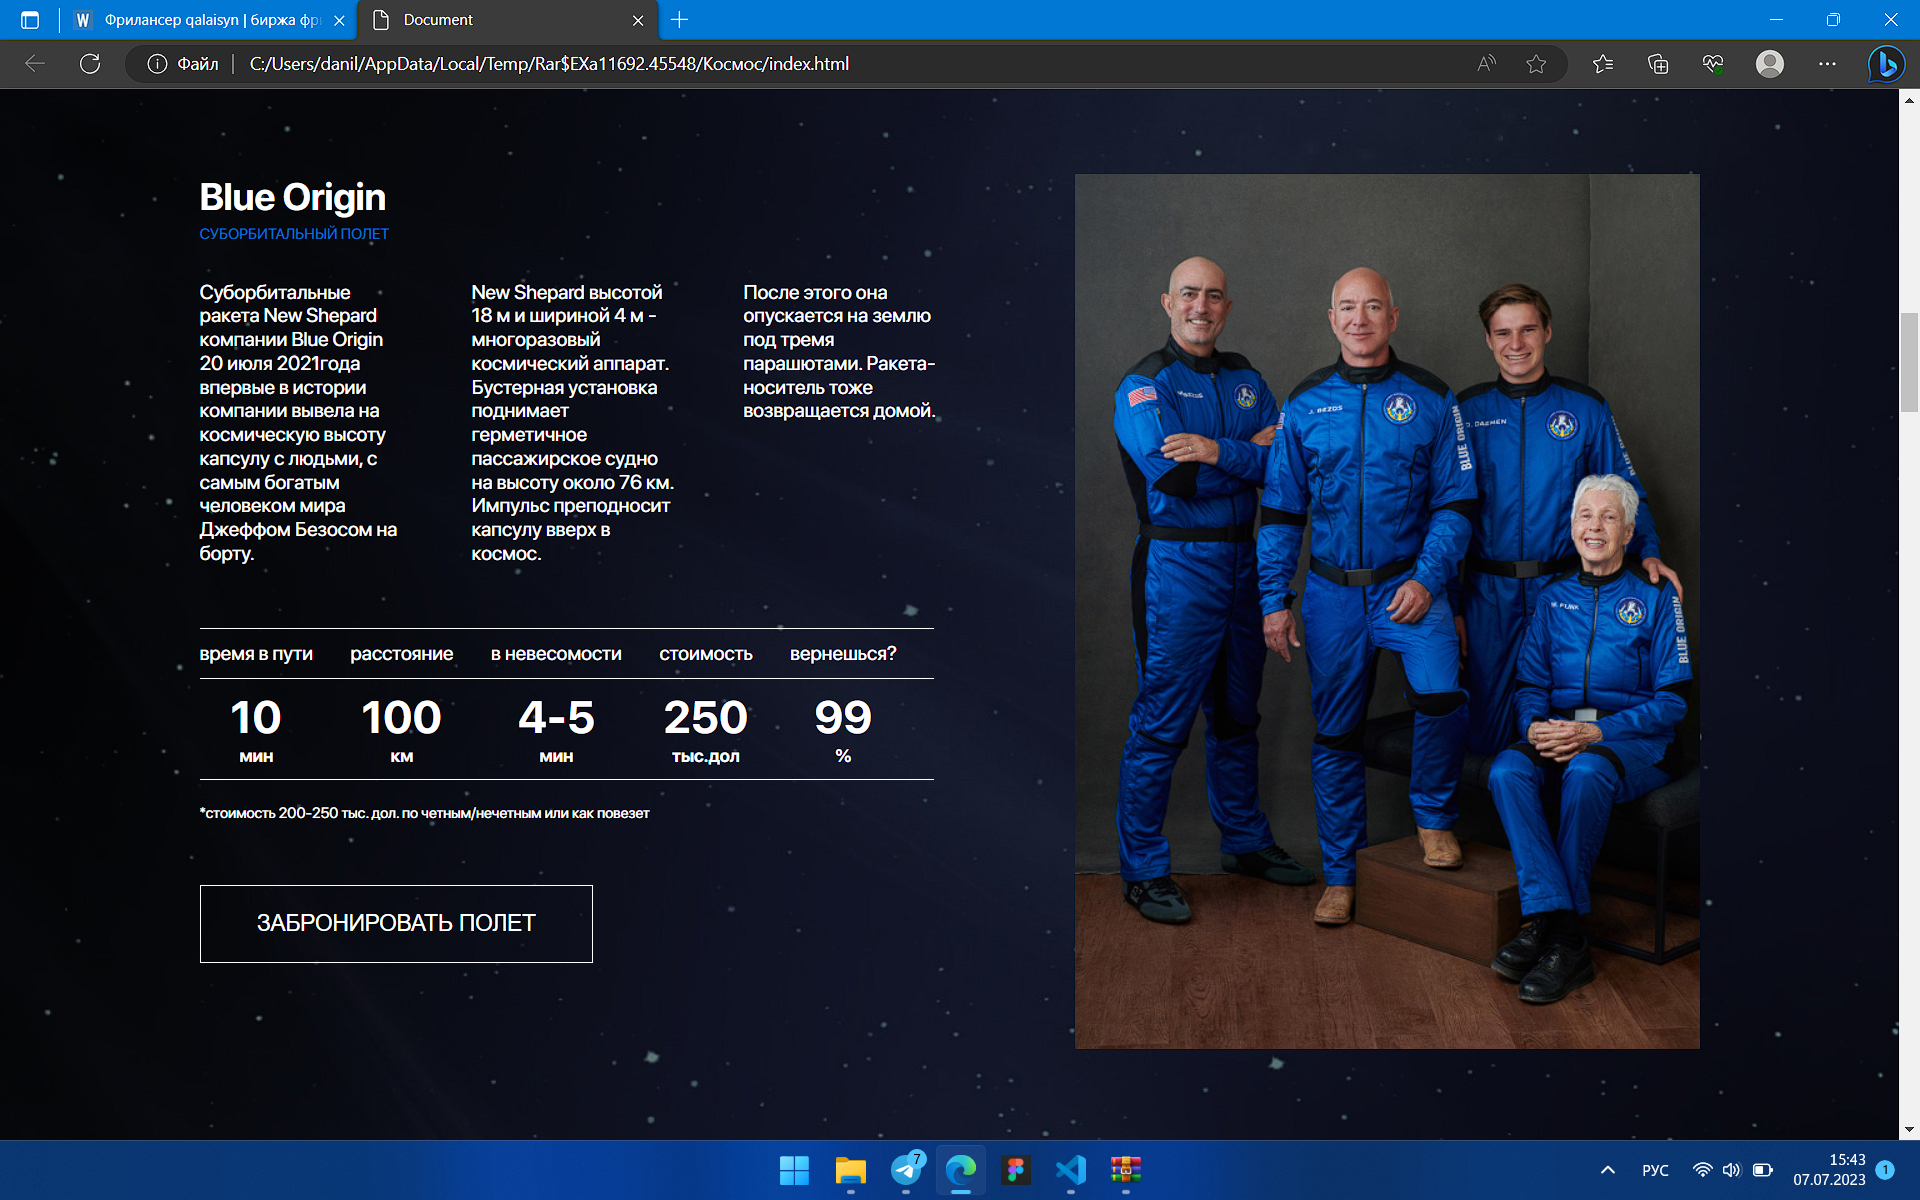Open a new tab with plus button

coord(680,20)
